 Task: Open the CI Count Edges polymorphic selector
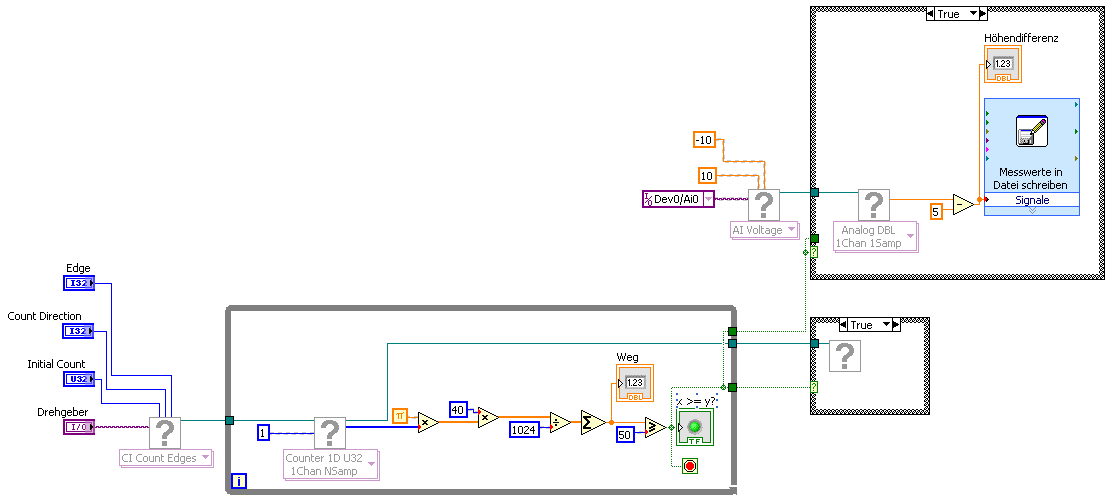click(166, 458)
